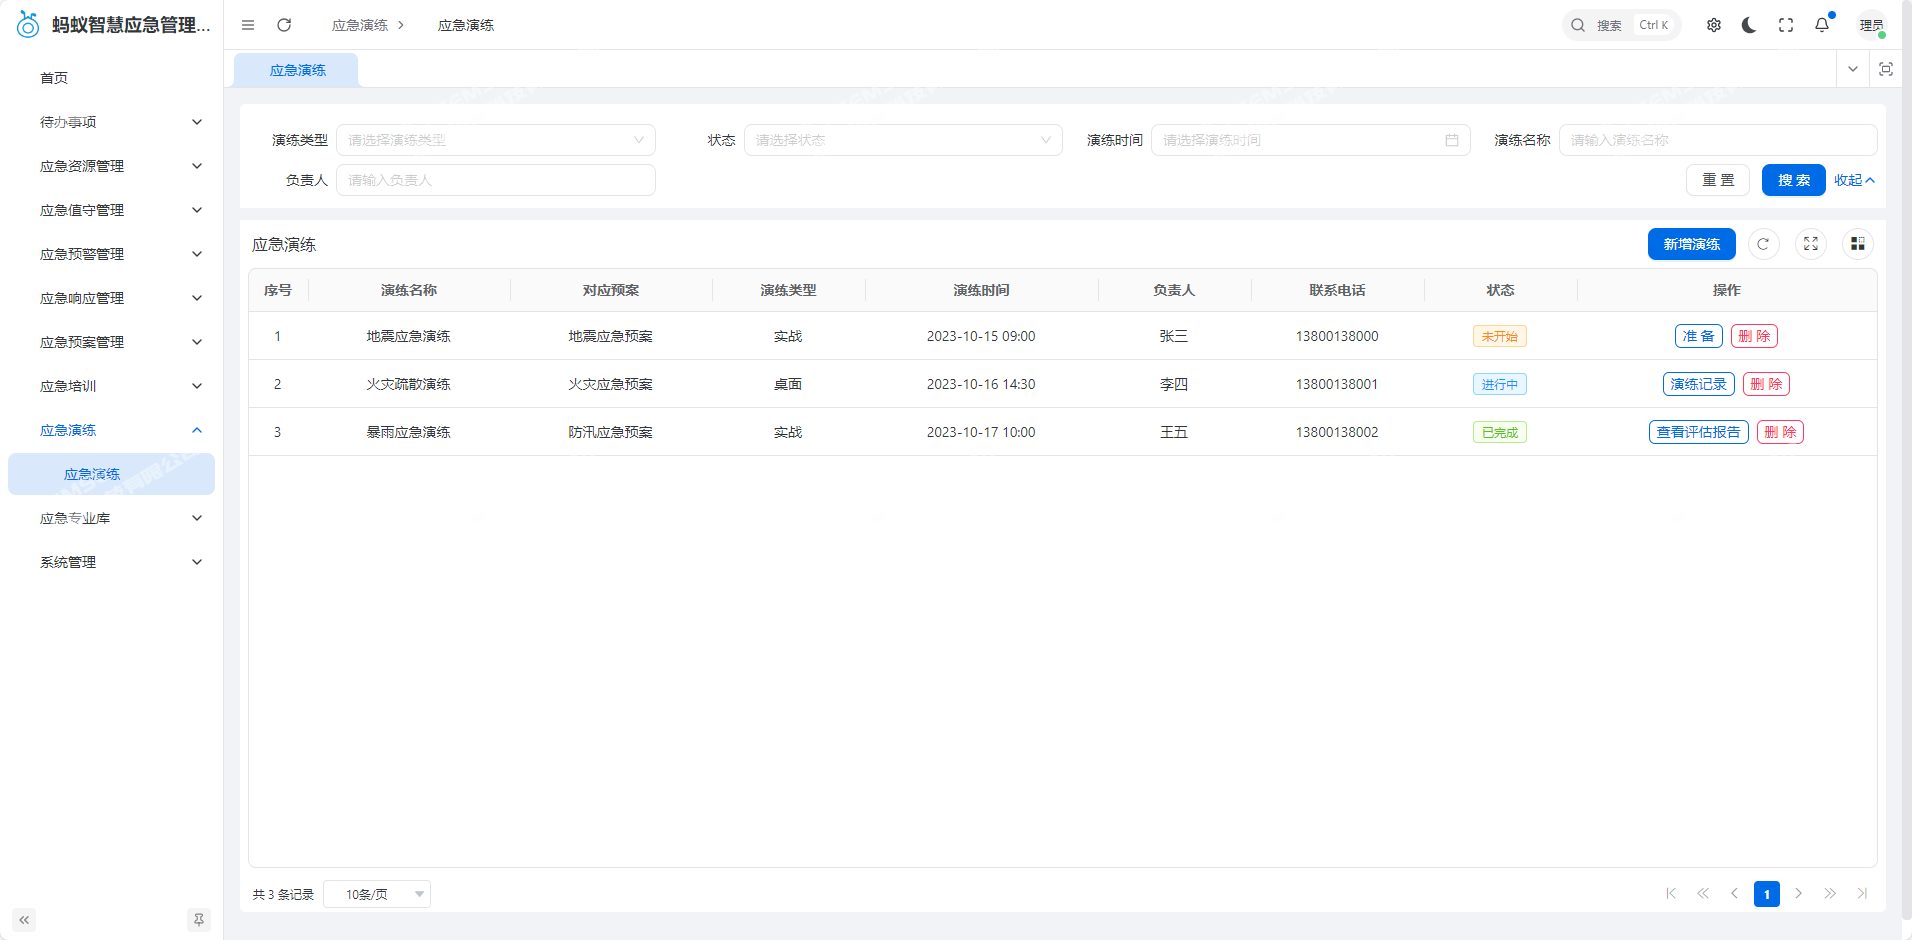Delete the 地震应急演练 row

tap(1754, 336)
